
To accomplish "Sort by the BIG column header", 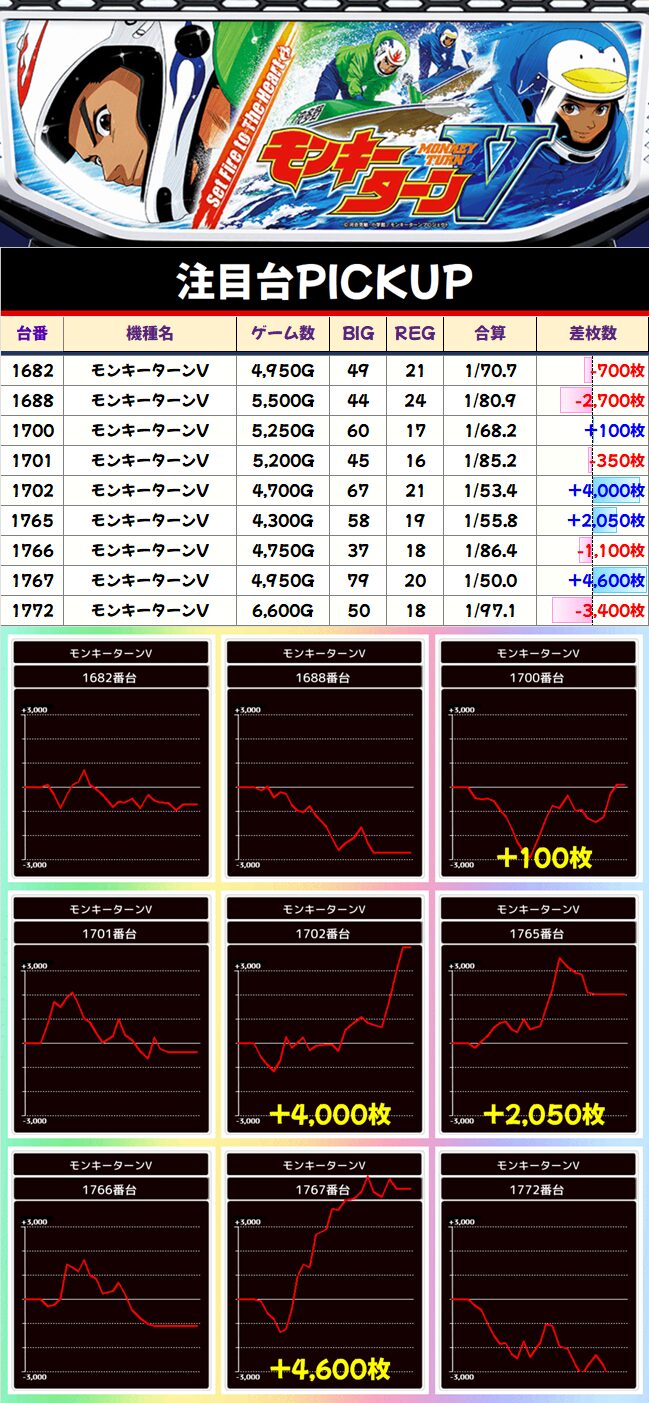I will point(358,334).
